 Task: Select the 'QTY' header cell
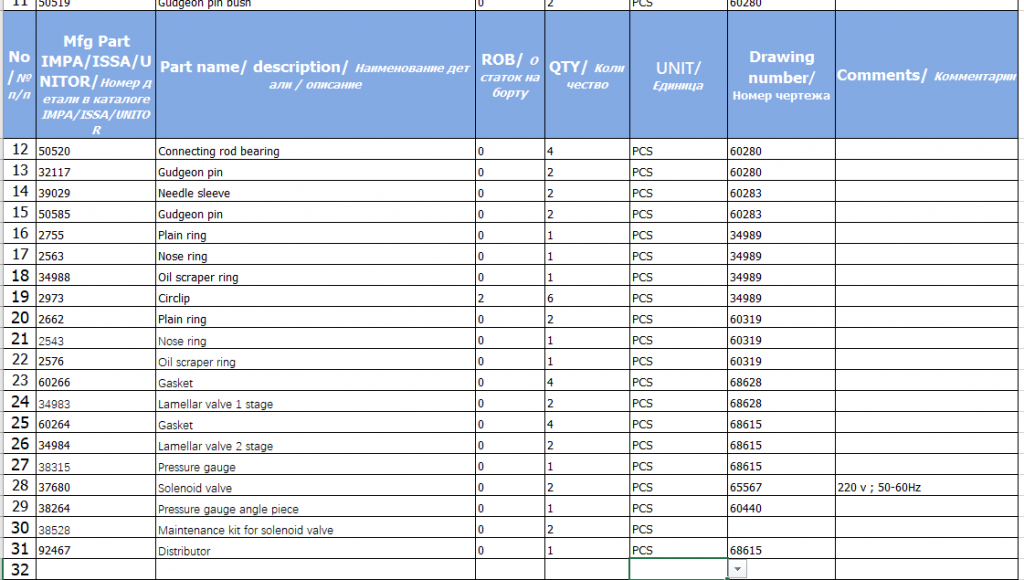587,75
